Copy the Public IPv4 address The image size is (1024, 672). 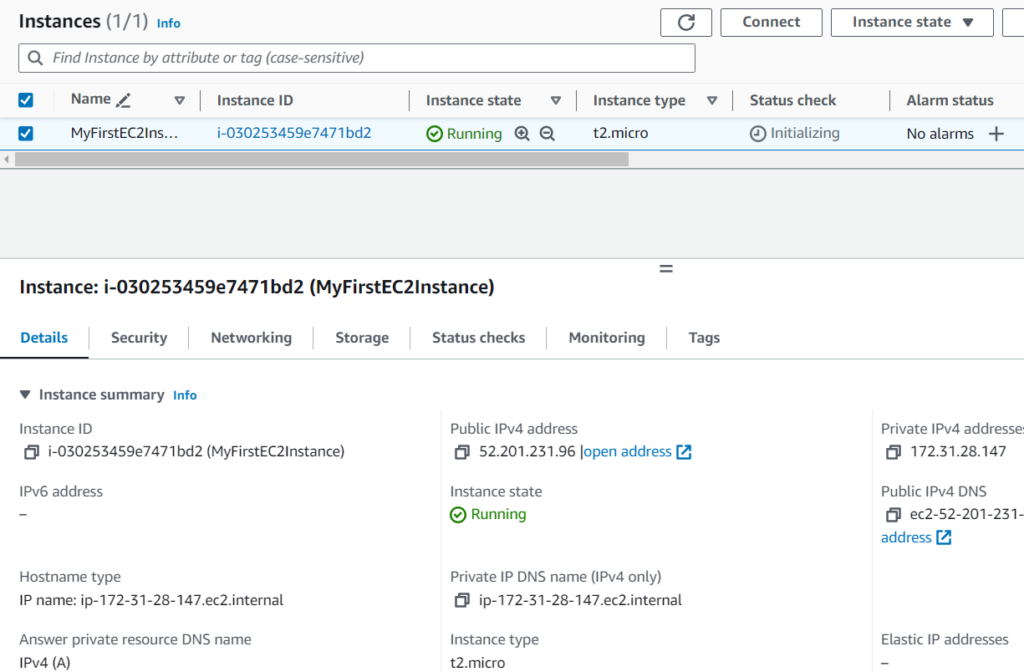tap(460, 452)
